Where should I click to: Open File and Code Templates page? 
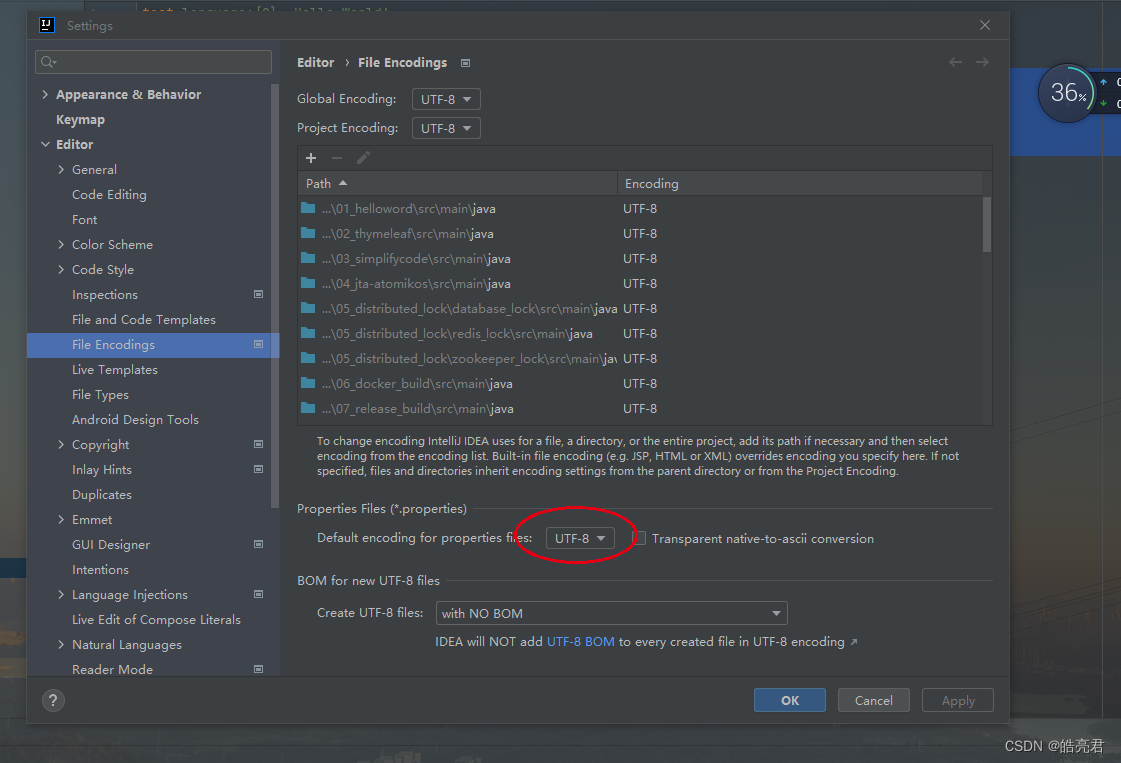(x=144, y=320)
